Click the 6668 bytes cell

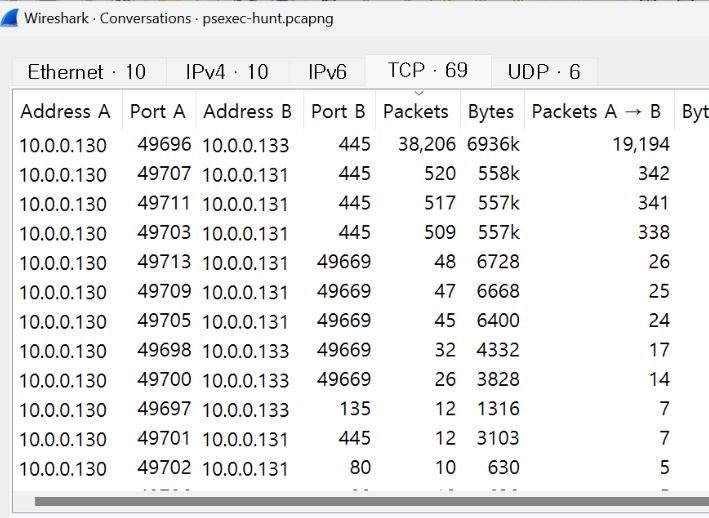(498, 292)
